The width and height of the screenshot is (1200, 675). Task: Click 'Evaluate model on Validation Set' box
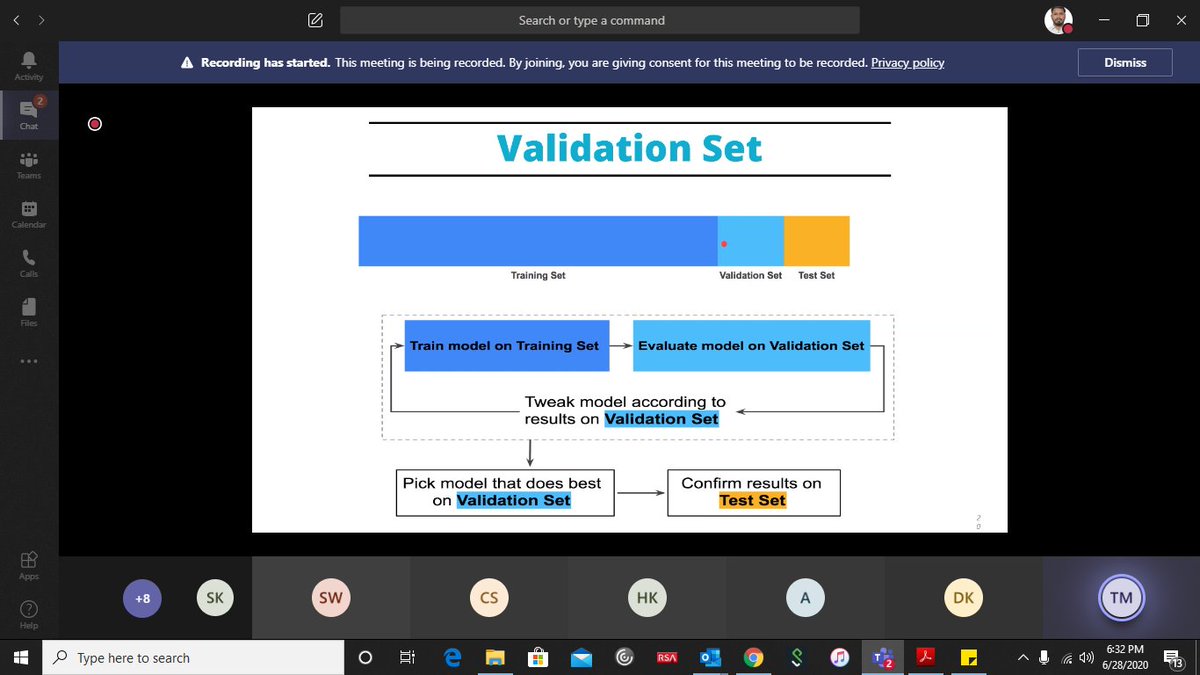[x=751, y=345]
